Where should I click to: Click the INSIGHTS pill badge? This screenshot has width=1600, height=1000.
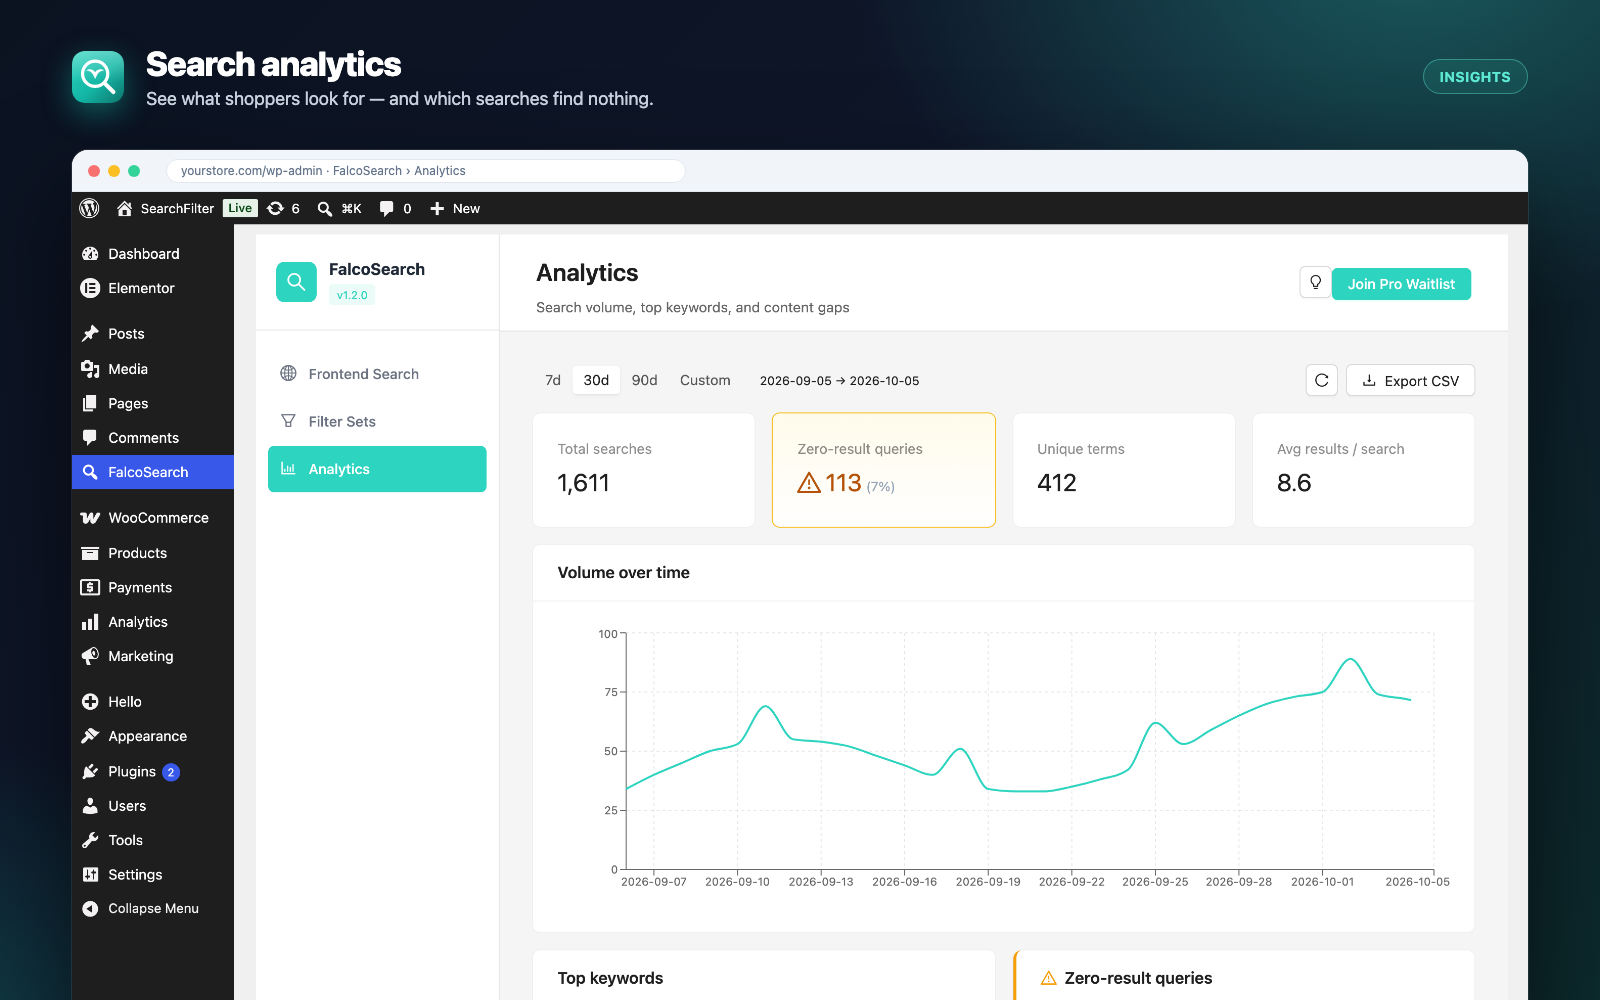1475,77
